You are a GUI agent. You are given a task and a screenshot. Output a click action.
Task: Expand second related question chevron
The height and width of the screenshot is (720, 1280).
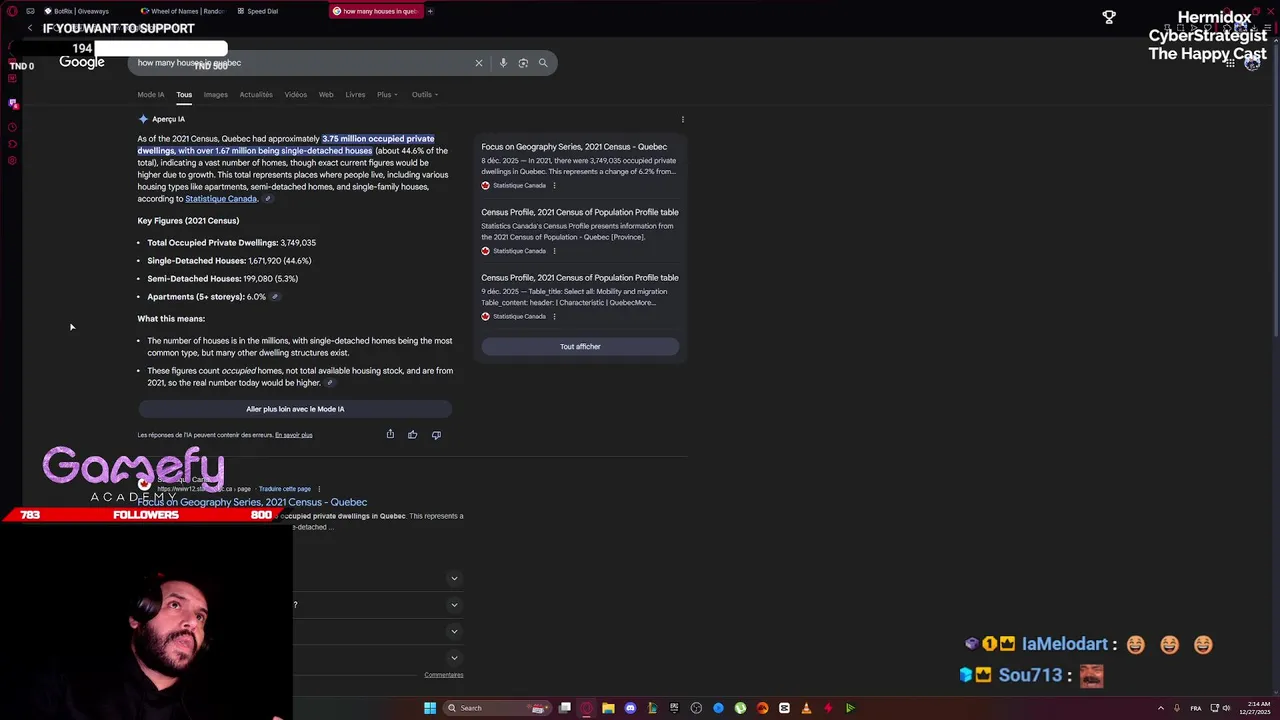click(x=454, y=605)
